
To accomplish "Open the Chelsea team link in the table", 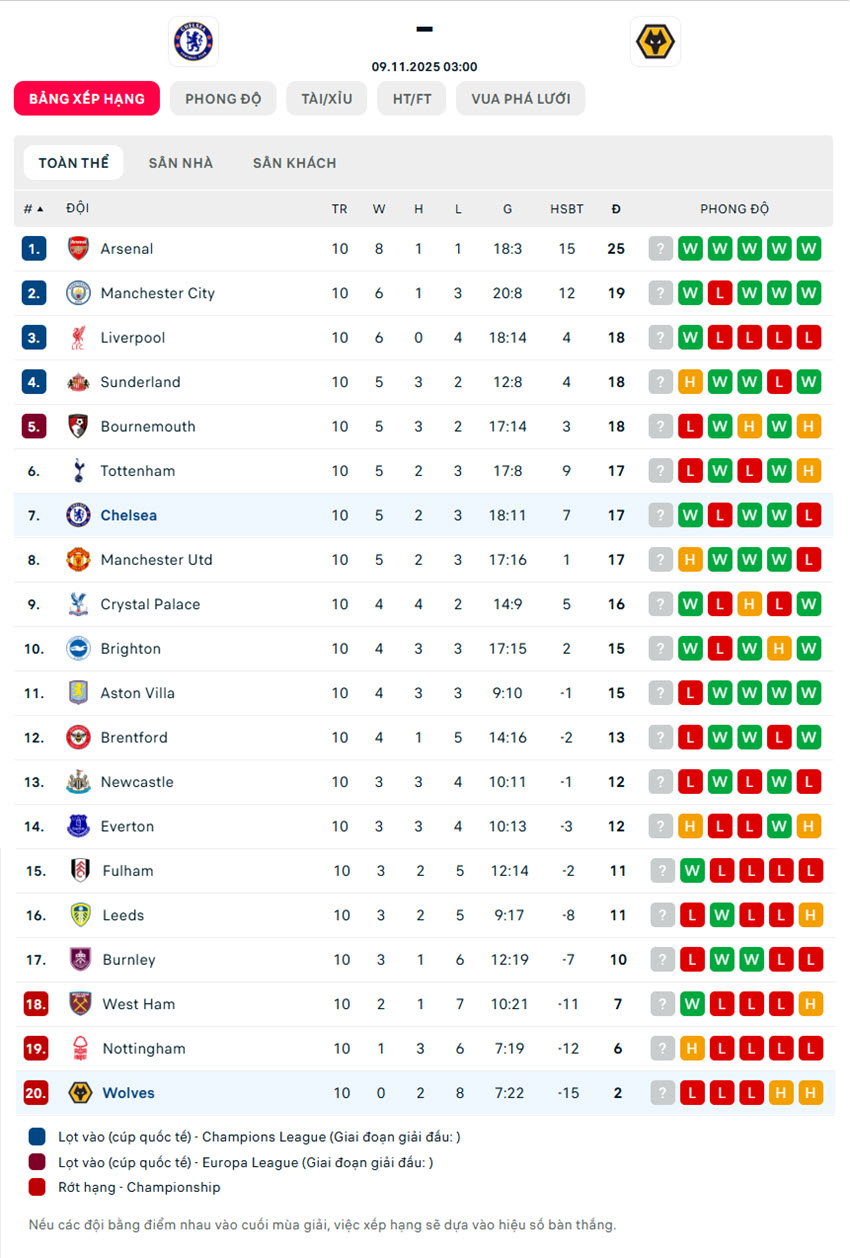I will click(128, 516).
